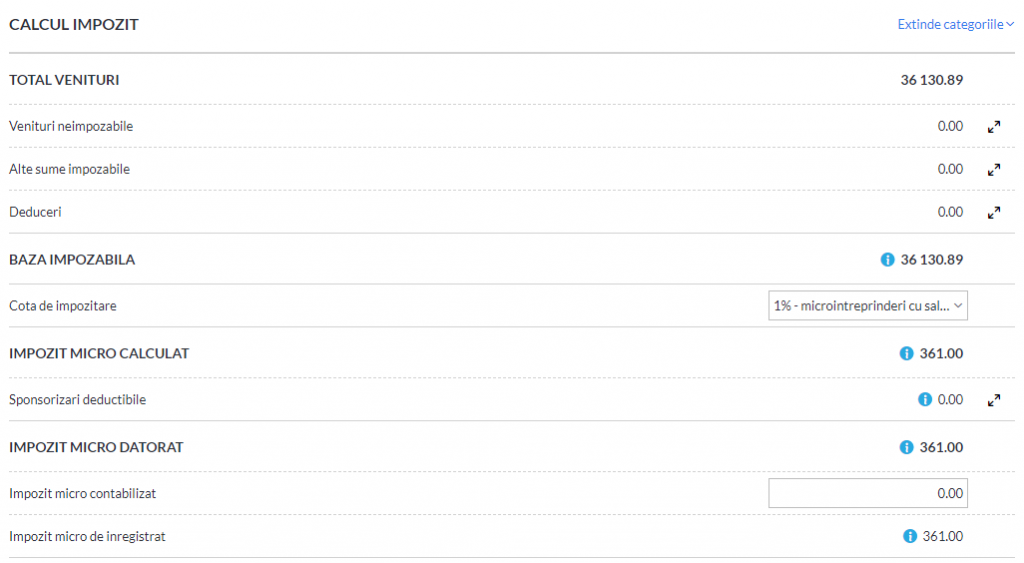Show info for Impozit micro calculat
Screen dimensions: 1024x563
tap(906, 353)
